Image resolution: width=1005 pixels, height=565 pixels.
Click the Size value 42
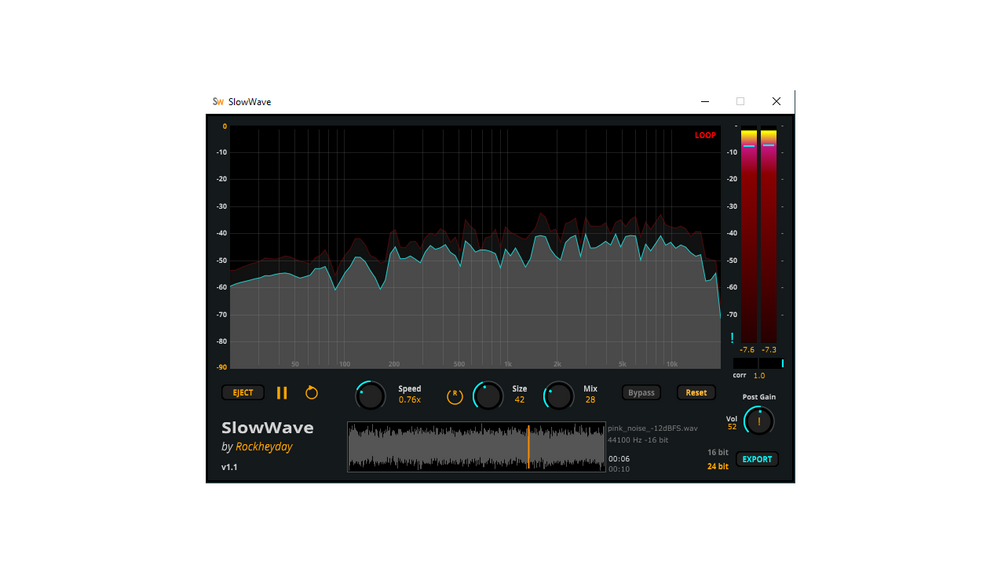520,400
